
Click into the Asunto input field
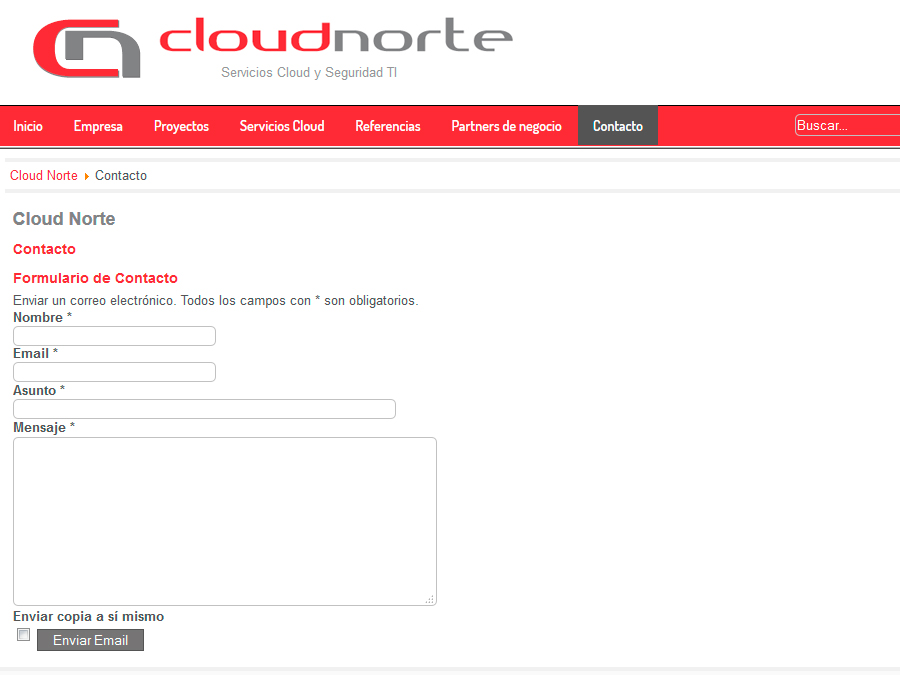204,409
